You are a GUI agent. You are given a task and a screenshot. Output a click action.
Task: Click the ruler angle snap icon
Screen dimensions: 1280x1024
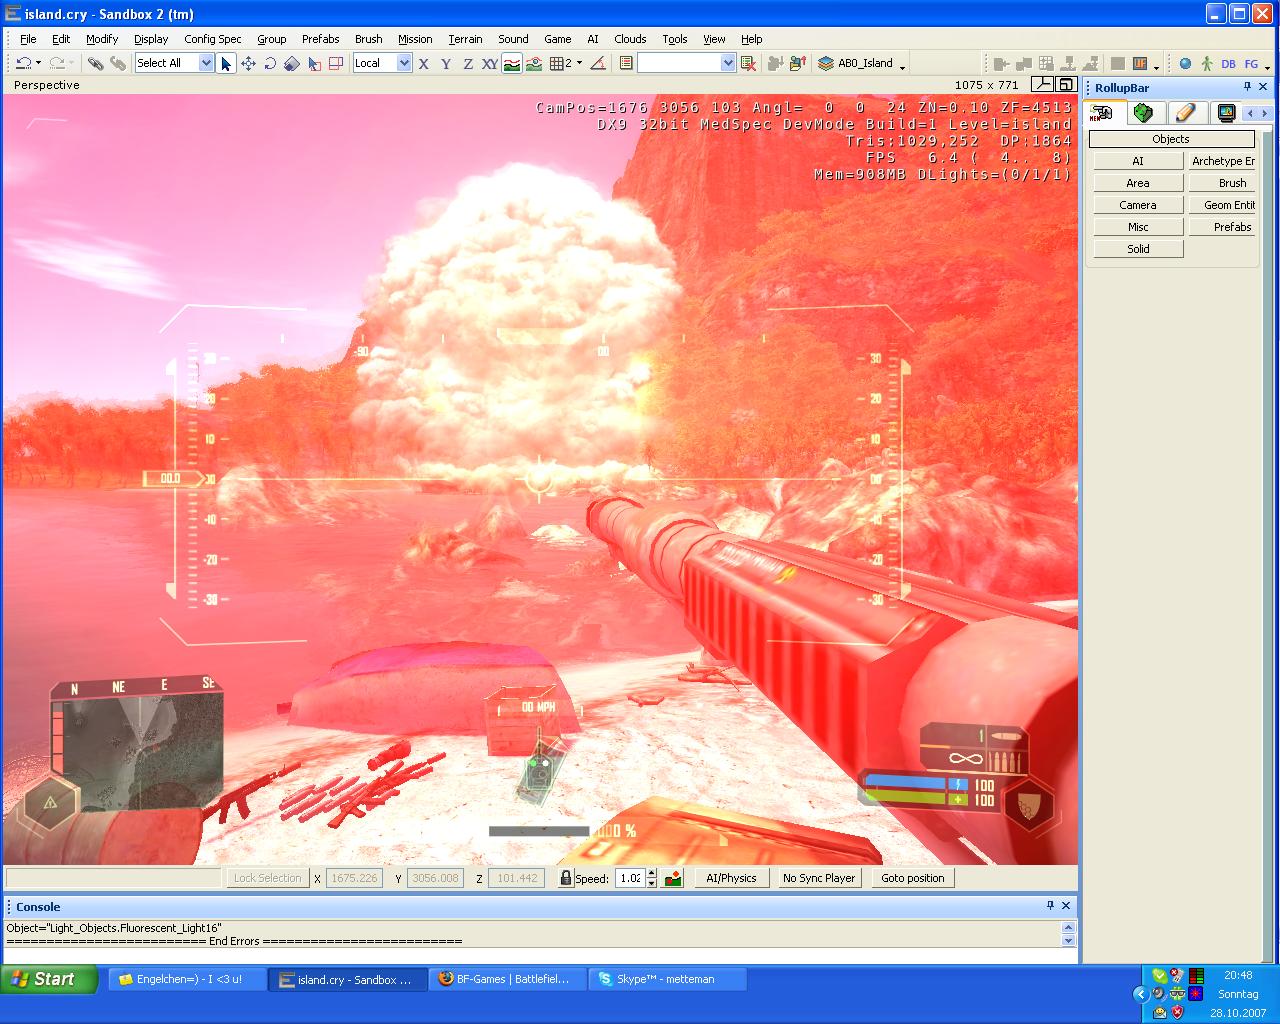click(x=597, y=63)
